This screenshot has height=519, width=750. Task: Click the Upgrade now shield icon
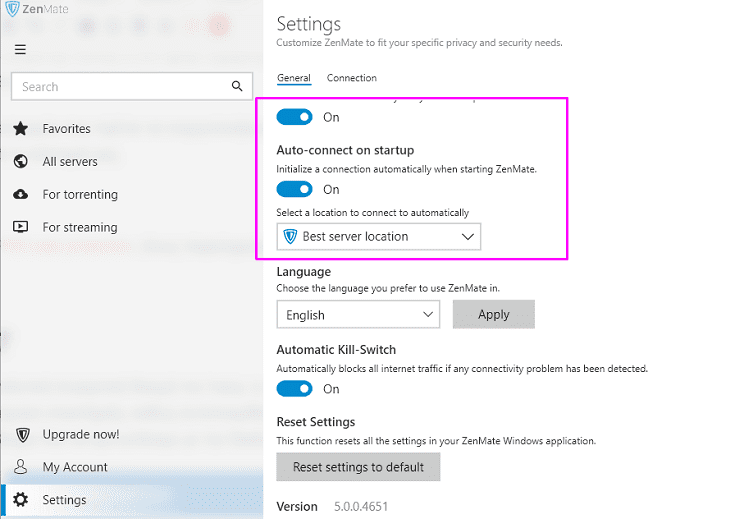click(22, 434)
